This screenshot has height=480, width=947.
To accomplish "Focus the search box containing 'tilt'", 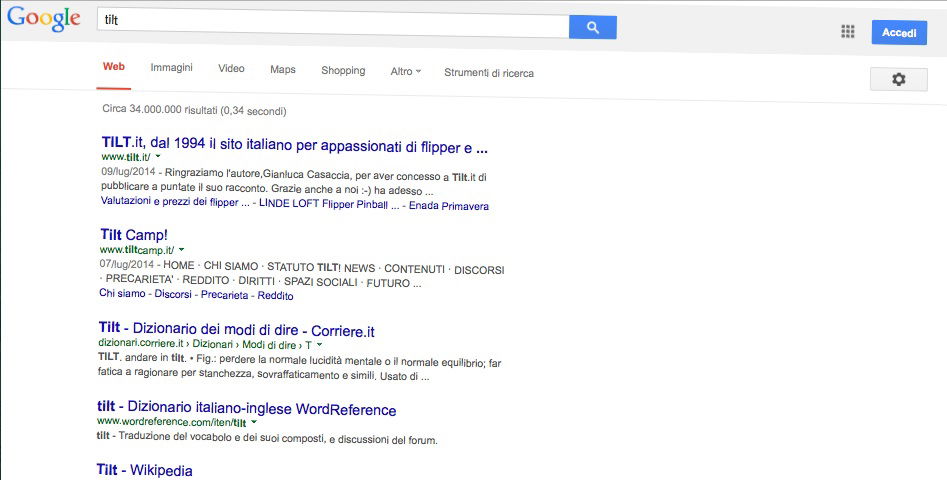I will click(x=333, y=23).
